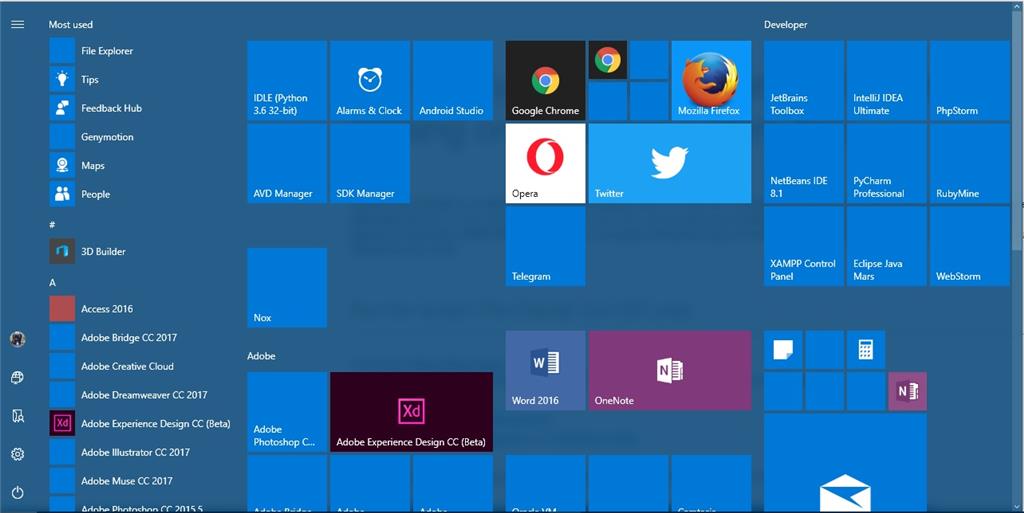
Task: Open the People app
Action: point(142,194)
